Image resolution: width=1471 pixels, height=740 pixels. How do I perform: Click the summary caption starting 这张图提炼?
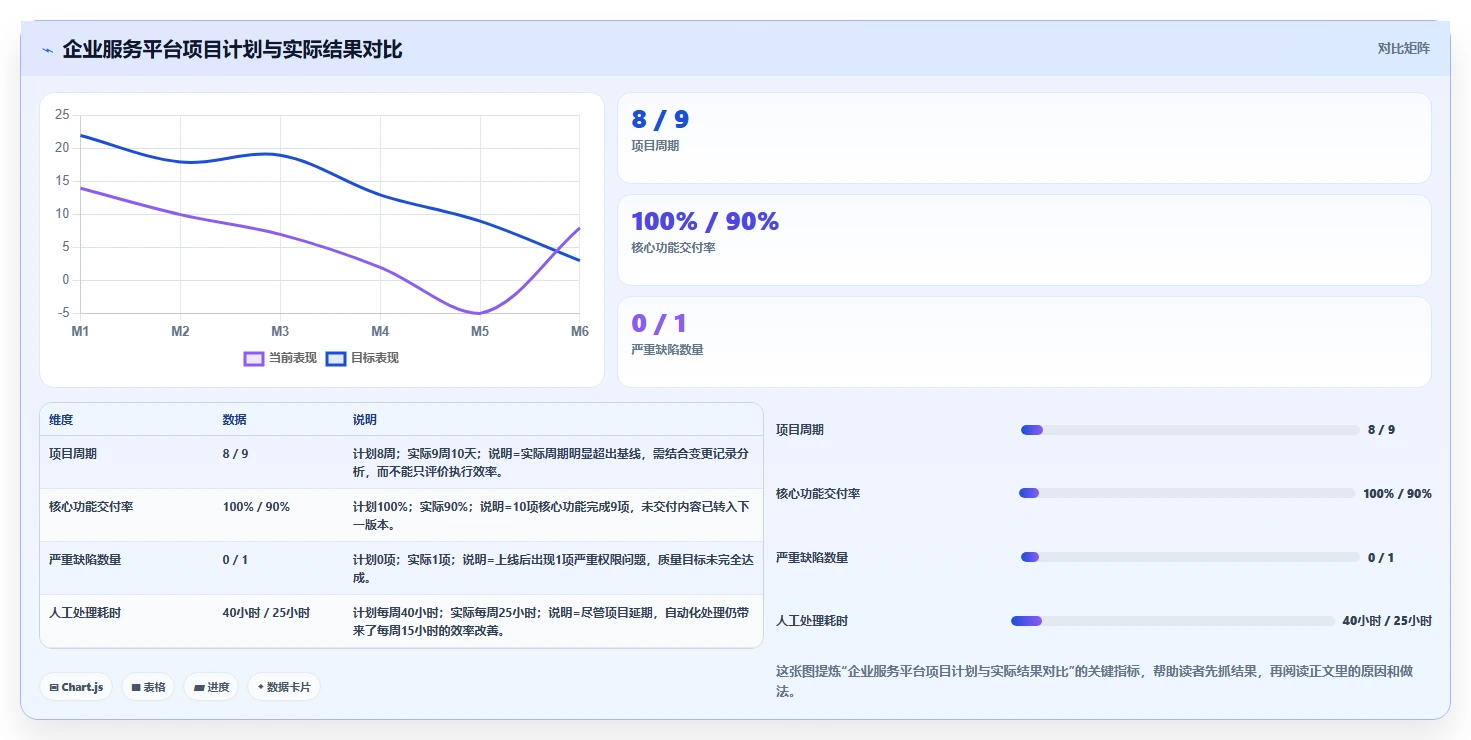point(1095,681)
